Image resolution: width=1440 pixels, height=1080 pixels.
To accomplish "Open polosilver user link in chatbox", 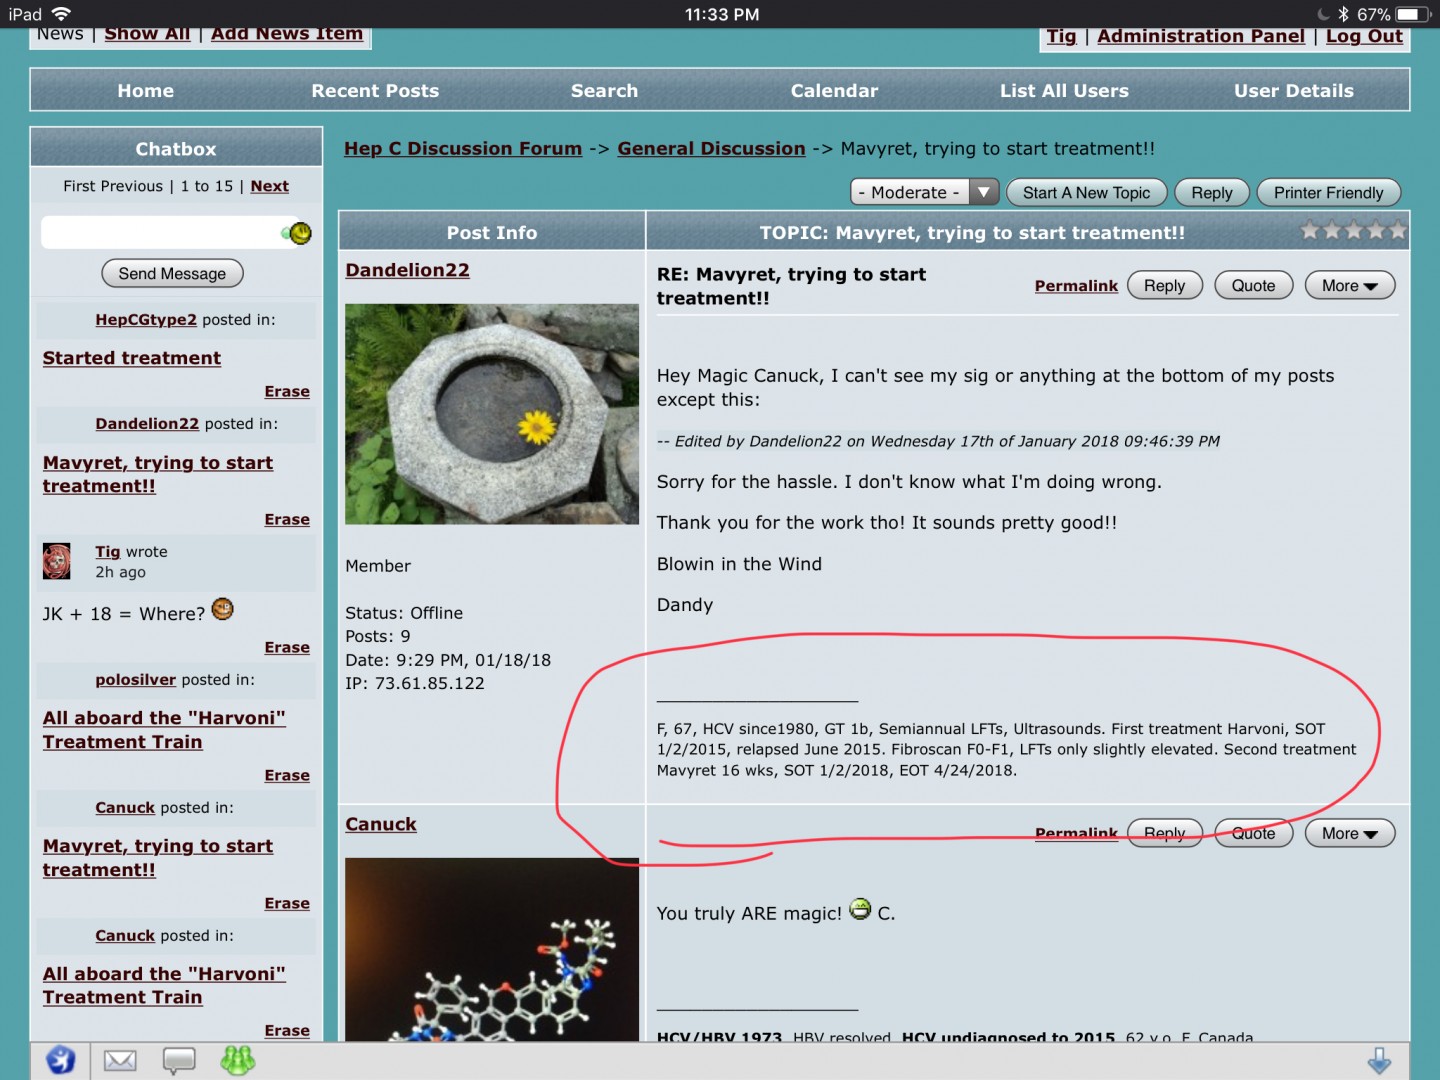I will click(135, 680).
